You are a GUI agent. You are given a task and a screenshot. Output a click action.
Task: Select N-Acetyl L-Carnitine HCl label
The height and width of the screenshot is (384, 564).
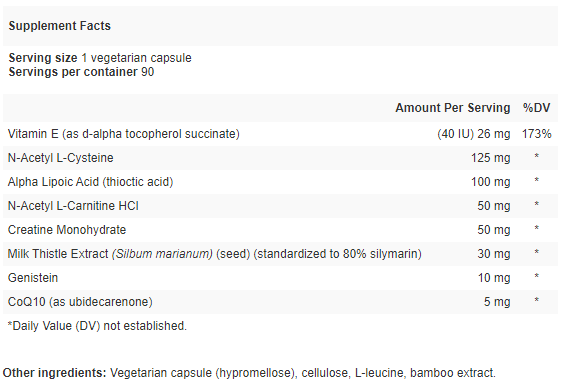[x=73, y=206]
